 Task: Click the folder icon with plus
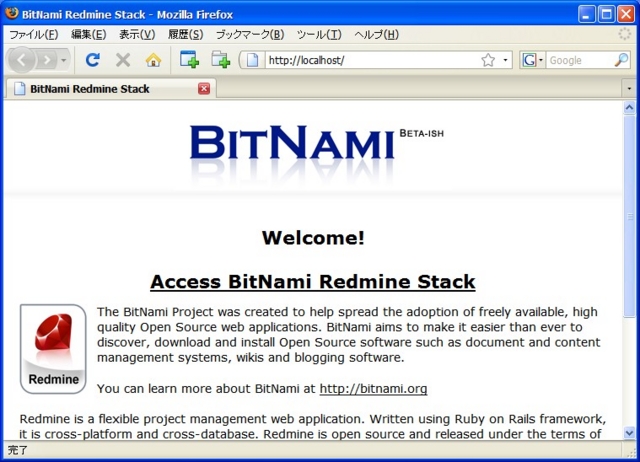pyautogui.click(x=221, y=60)
